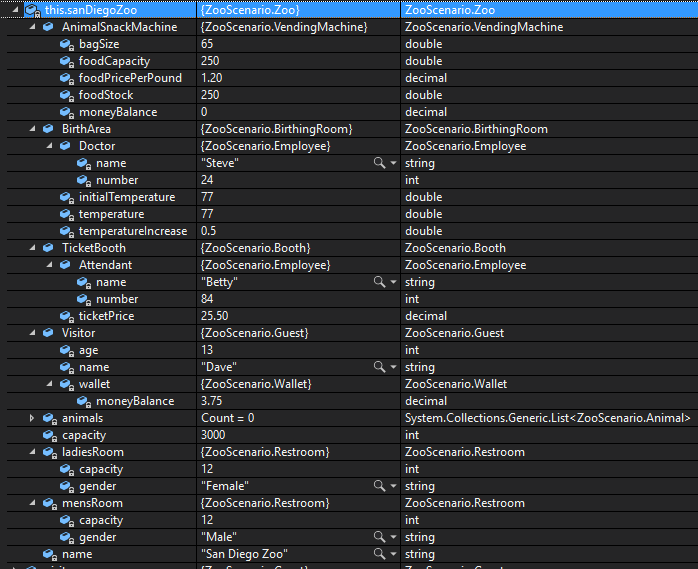The width and height of the screenshot is (698, 569).
Task: Select the bagSize value 65
Action: coord(207,44)
